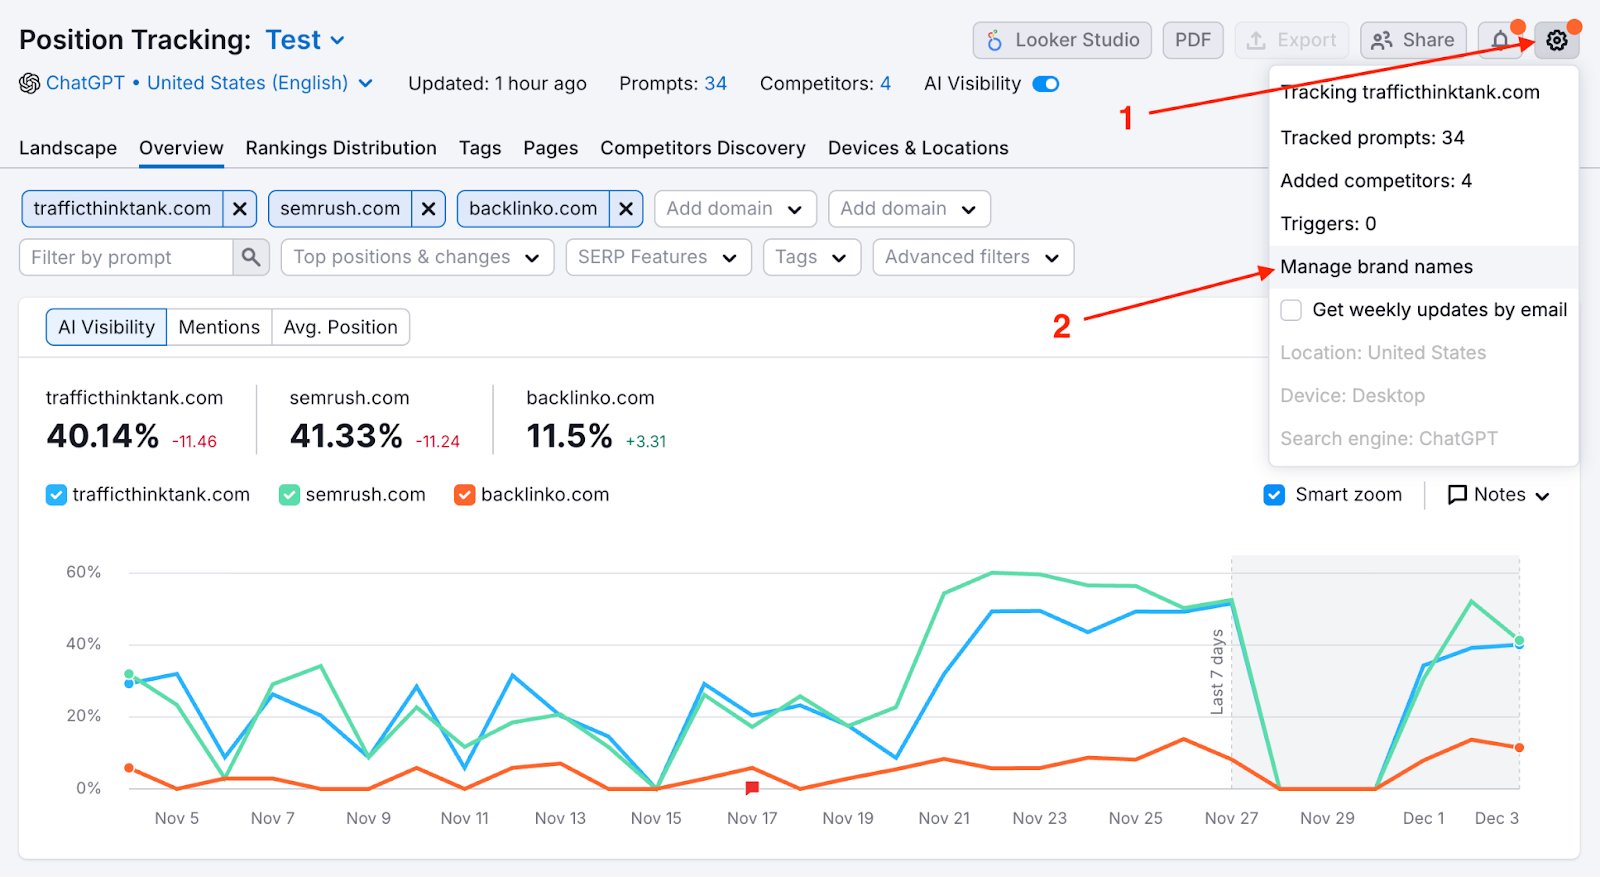This screenshot has width=1600, height=877.
Task: Click the Share button
Action: coord(1413,40)
